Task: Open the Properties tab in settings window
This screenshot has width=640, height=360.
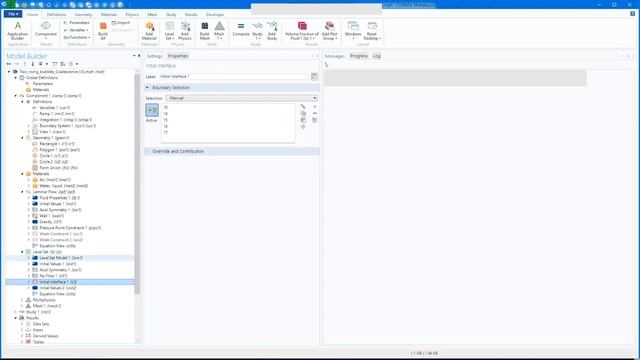Action: pos(178,56)
